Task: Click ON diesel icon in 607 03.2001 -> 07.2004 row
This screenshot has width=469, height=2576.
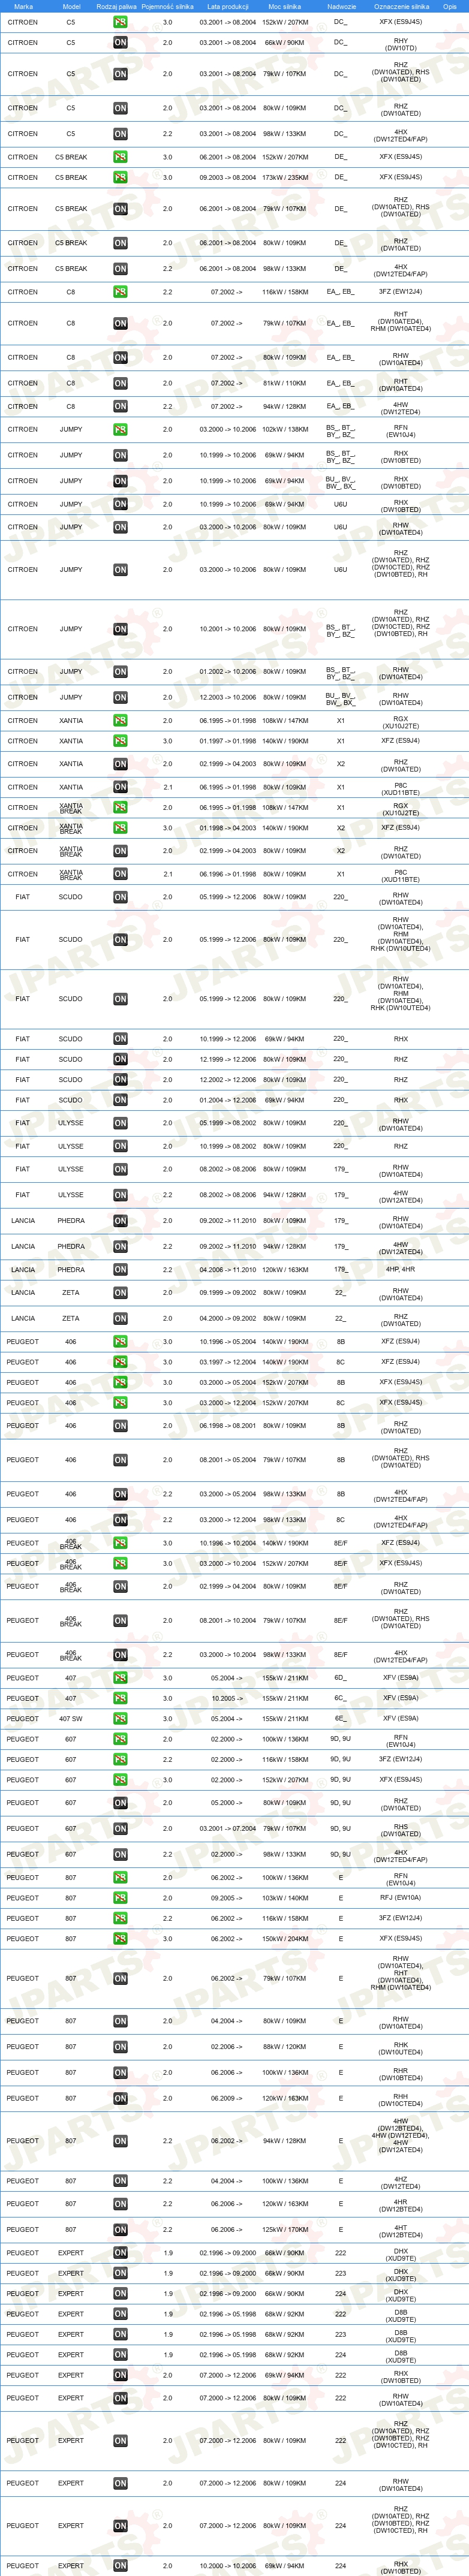Action: tap(120, 1829)
